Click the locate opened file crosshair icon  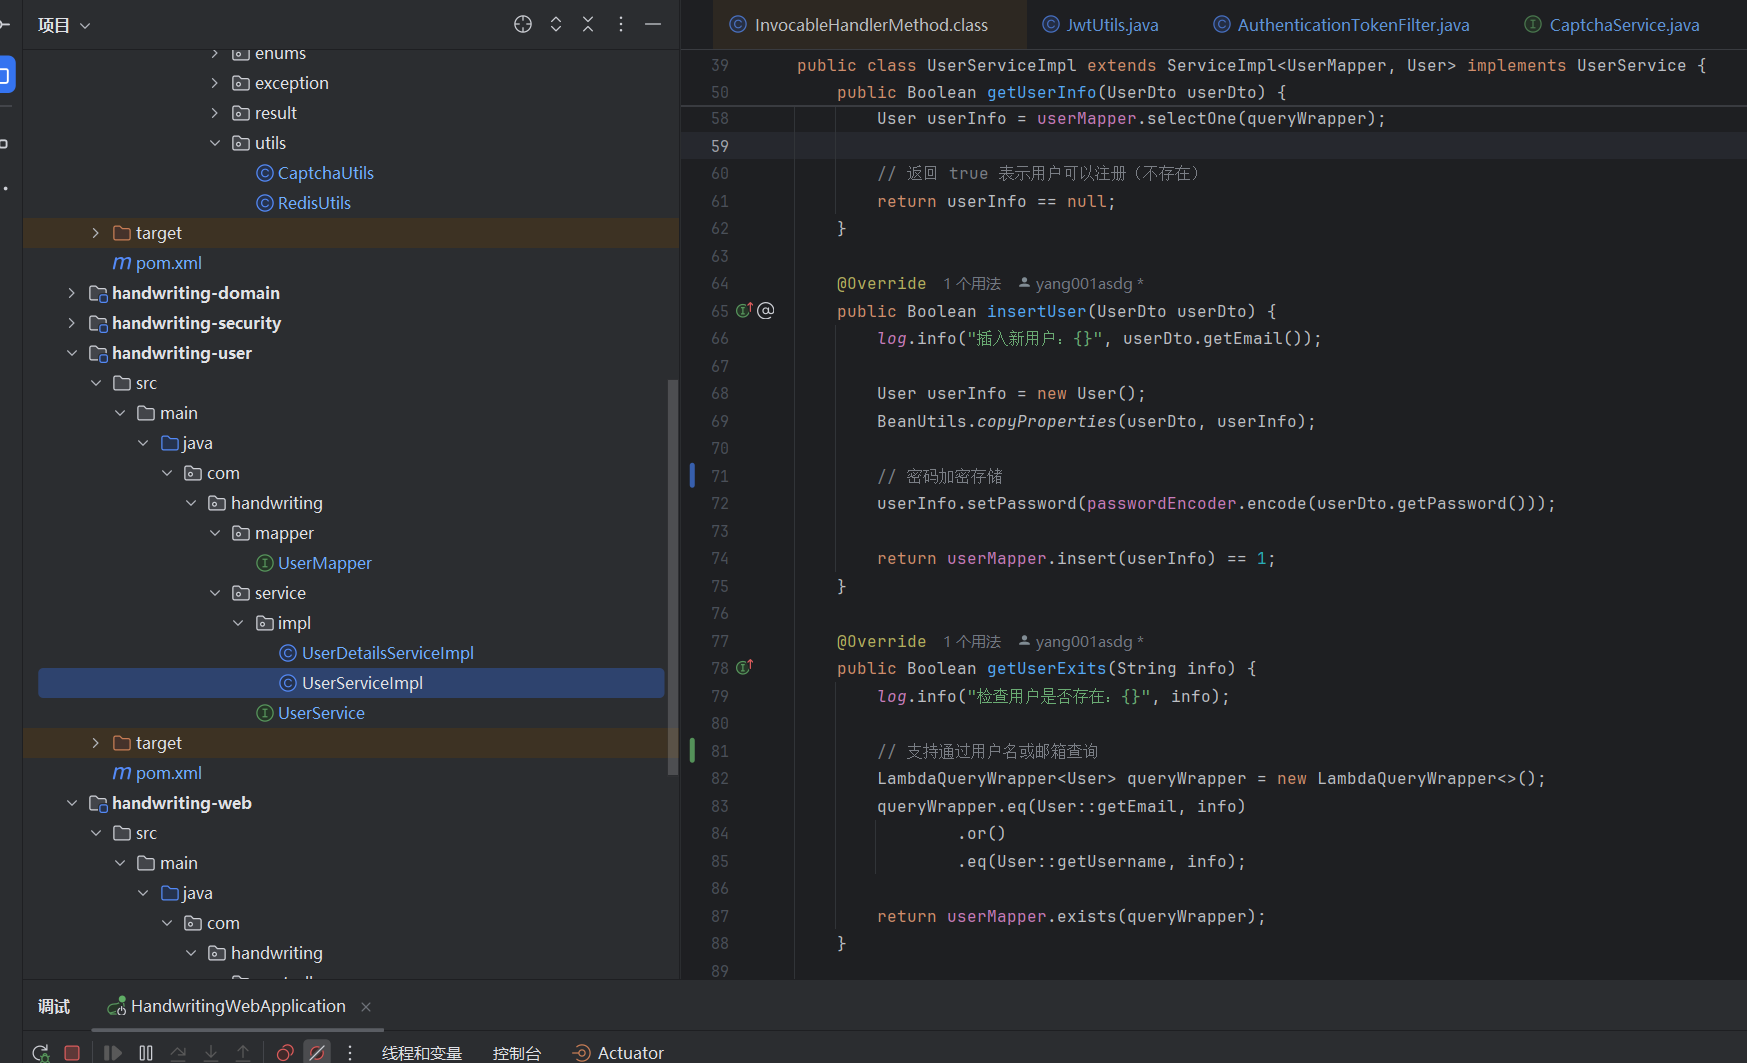coord(522,24)
